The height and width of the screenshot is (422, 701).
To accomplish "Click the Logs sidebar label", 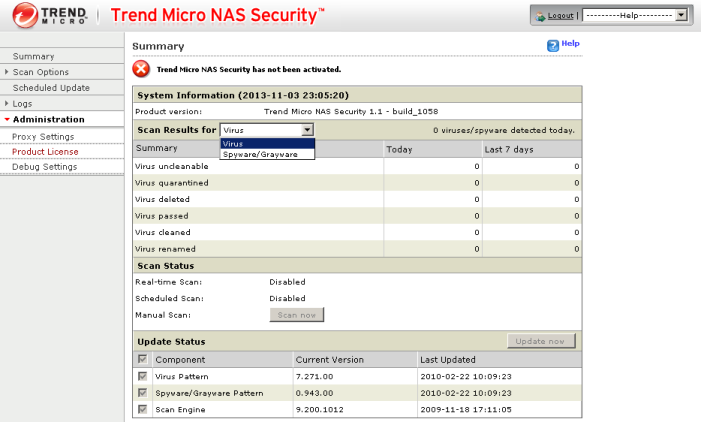I will (x=22, y=104).
